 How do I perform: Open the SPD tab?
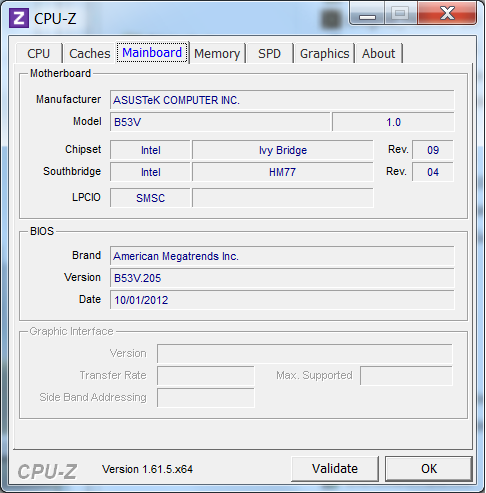click(269, 53)
